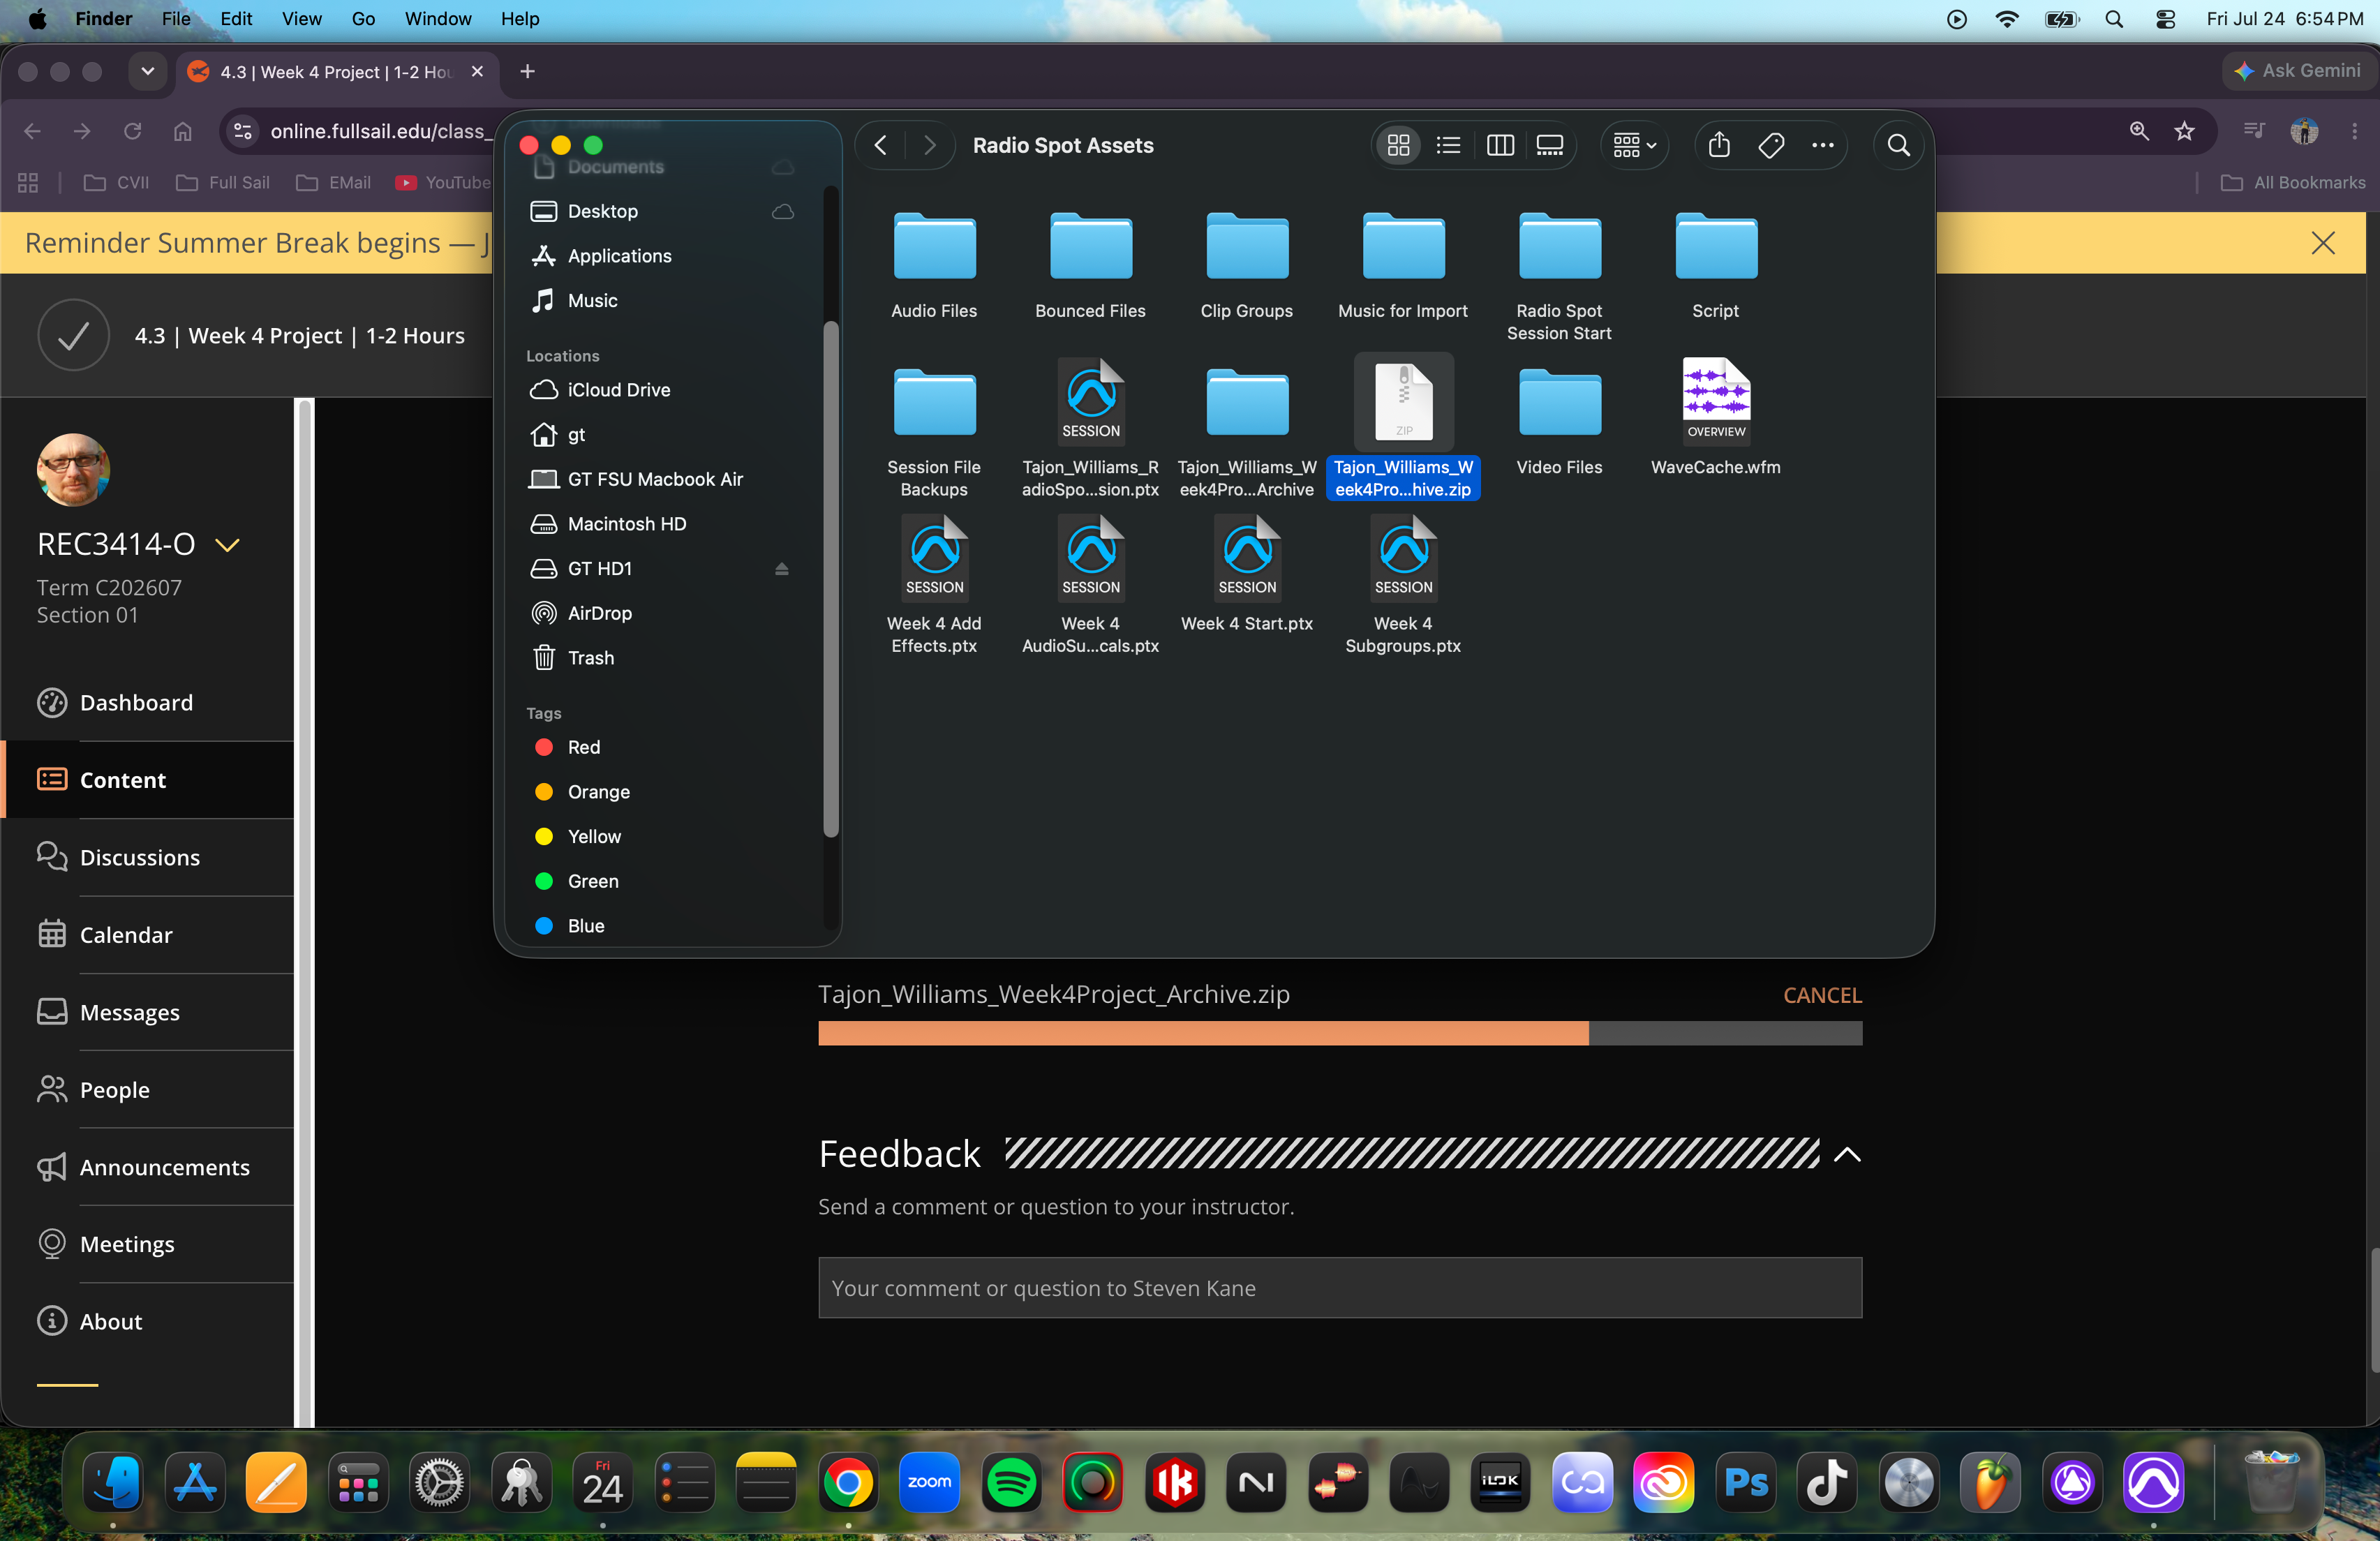Bookmark this page with the star icon
Viewport: 2380px width, 1541px height.
tap(2184, 131)
